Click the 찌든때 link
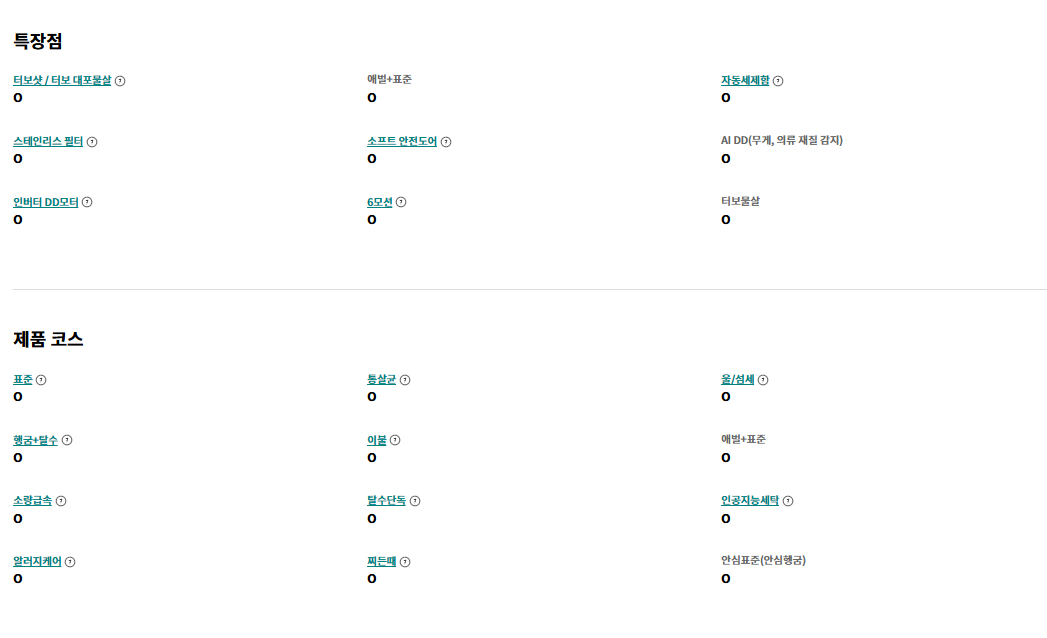This screenshot has height=638, width=1047. [x=382, y=561]
